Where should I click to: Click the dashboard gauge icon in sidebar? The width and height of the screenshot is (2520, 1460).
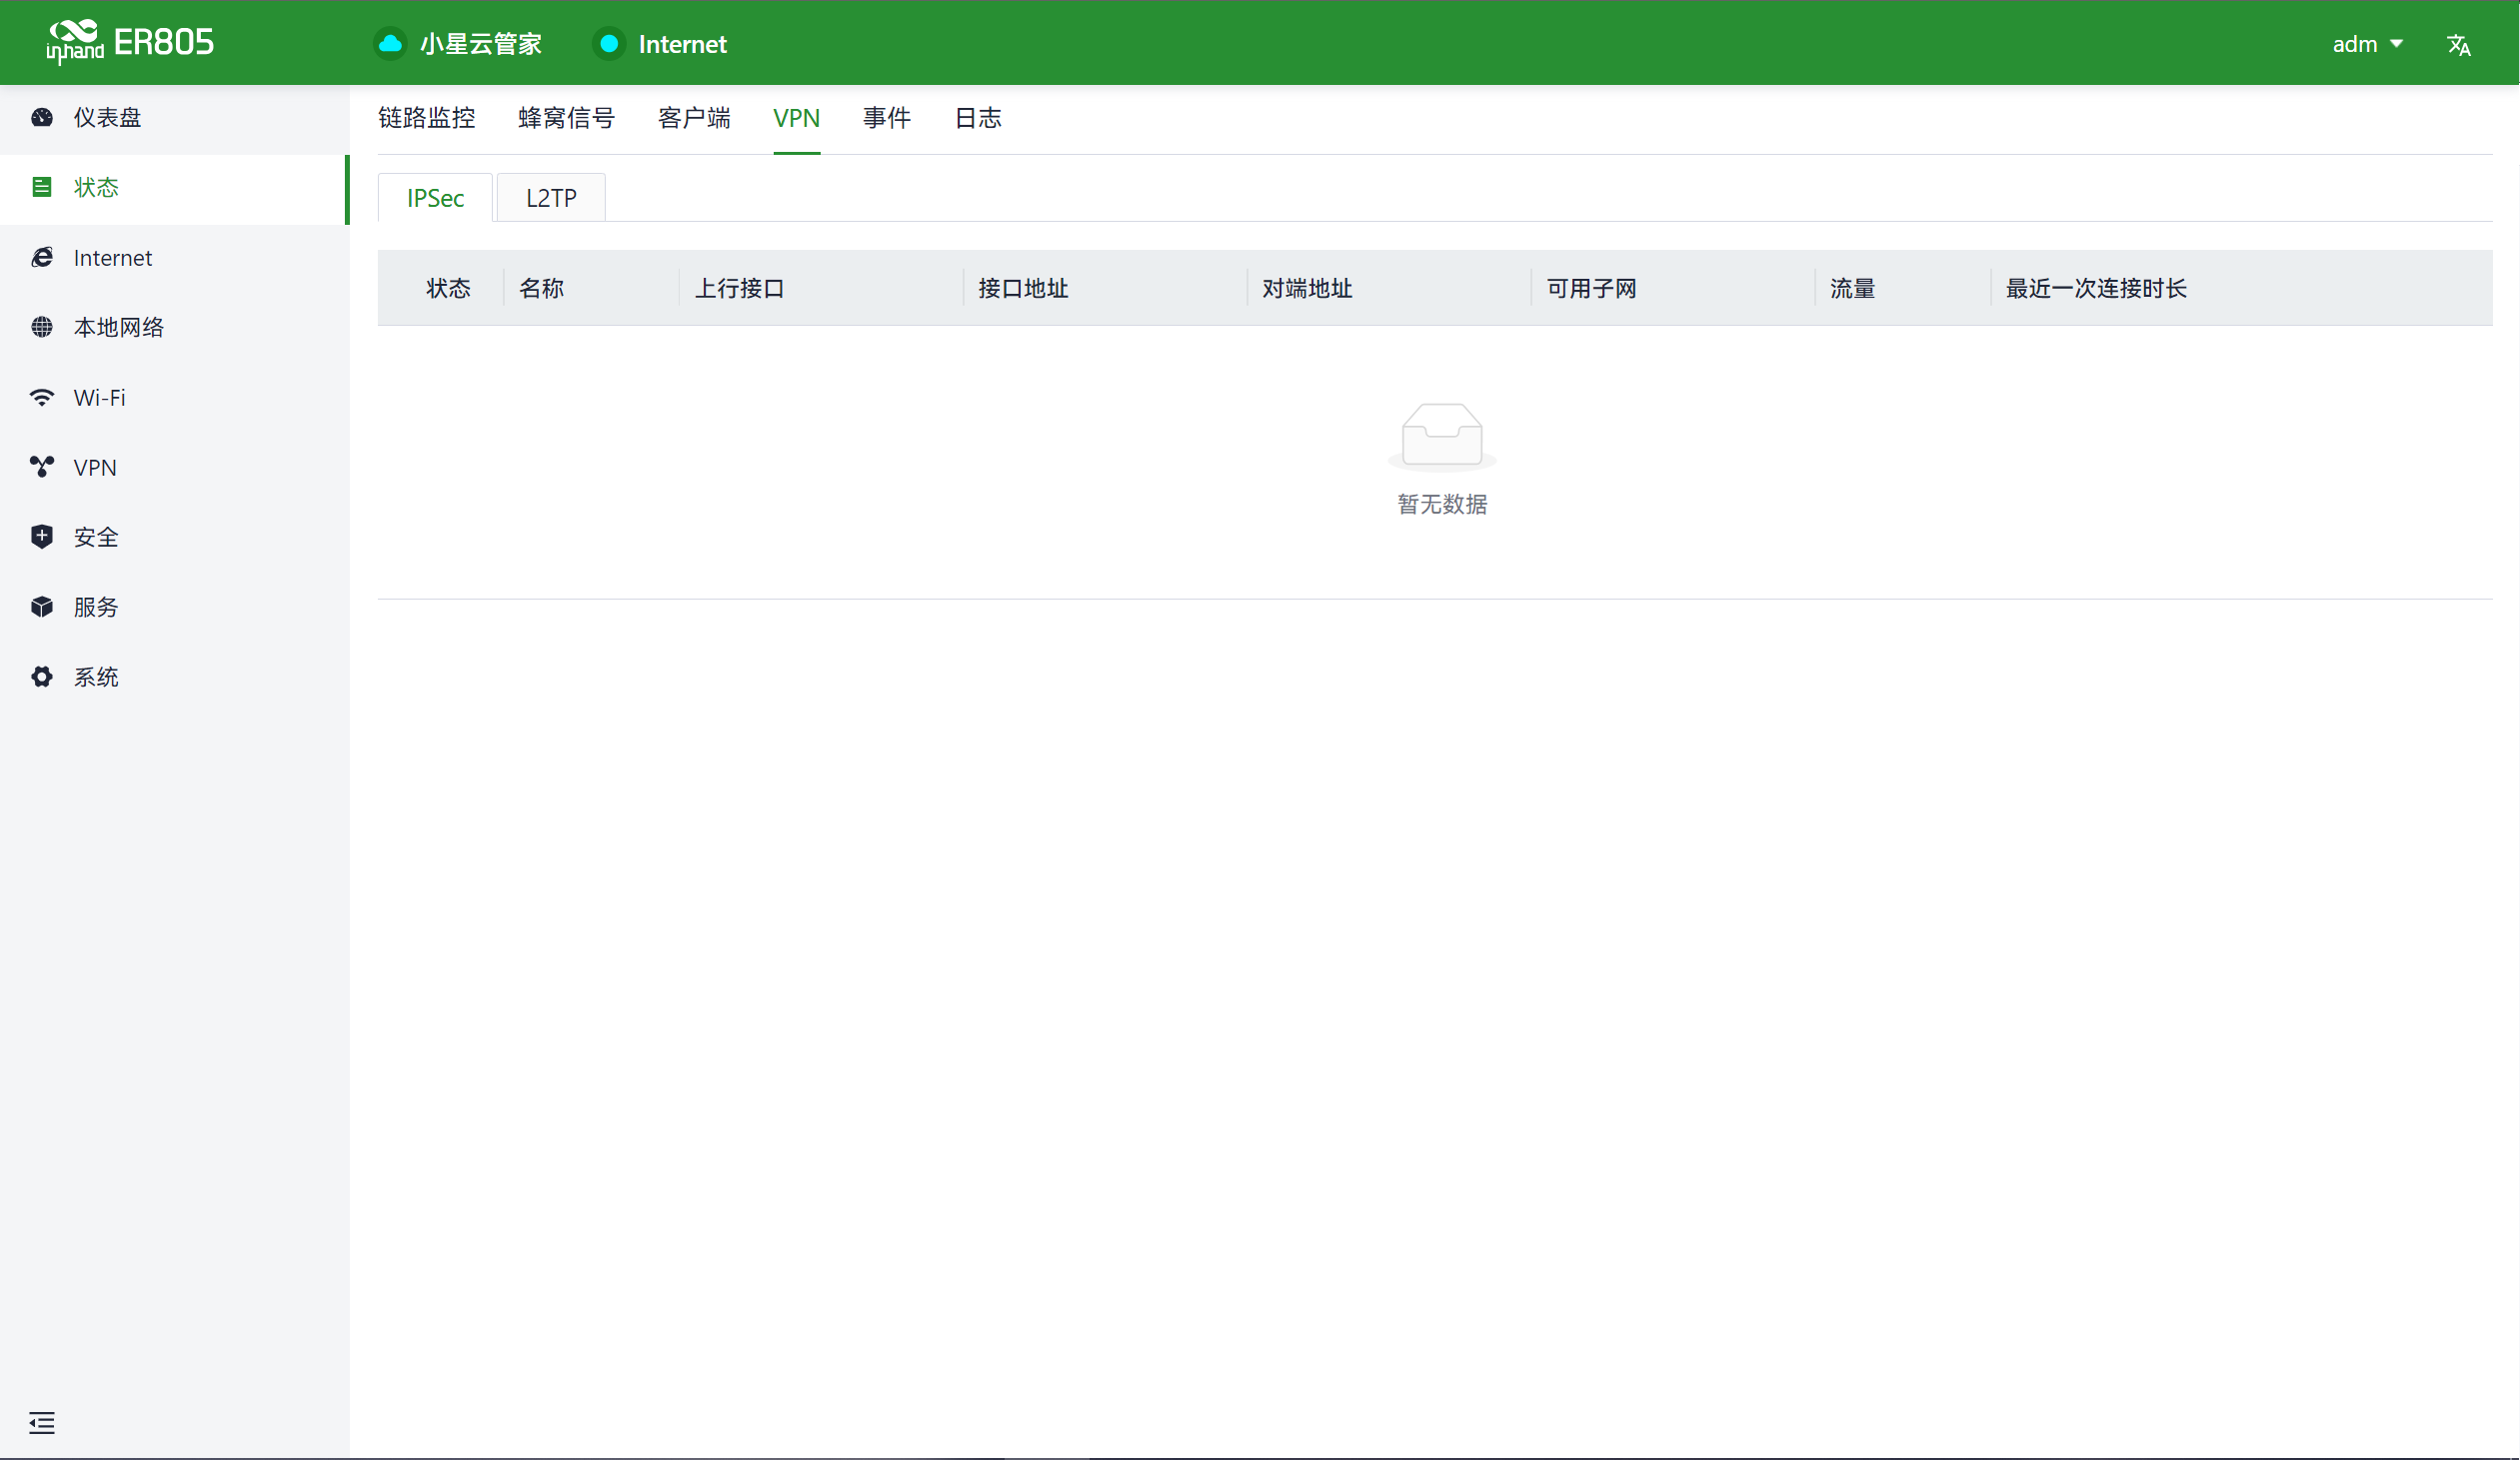pyautogui.click(x=42, y=118)
